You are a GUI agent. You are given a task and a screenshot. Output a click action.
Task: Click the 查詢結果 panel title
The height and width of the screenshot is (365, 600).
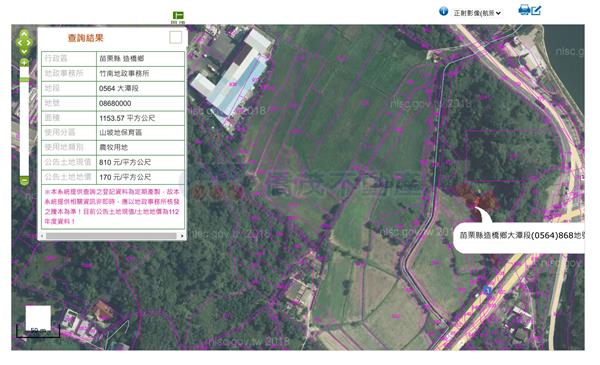85,38
